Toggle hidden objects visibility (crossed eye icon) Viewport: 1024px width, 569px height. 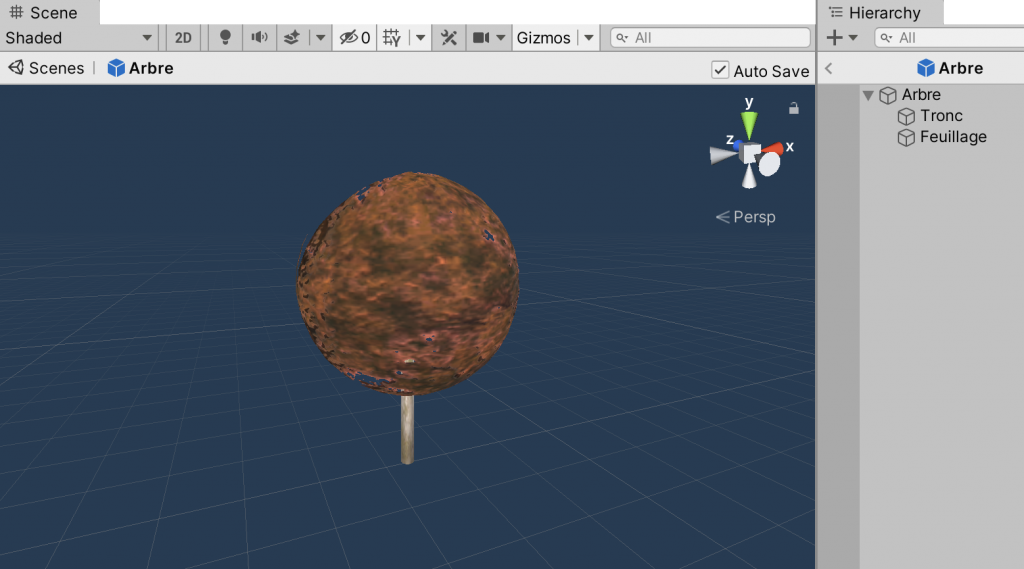pyautogui.click(x=348, y=38)
